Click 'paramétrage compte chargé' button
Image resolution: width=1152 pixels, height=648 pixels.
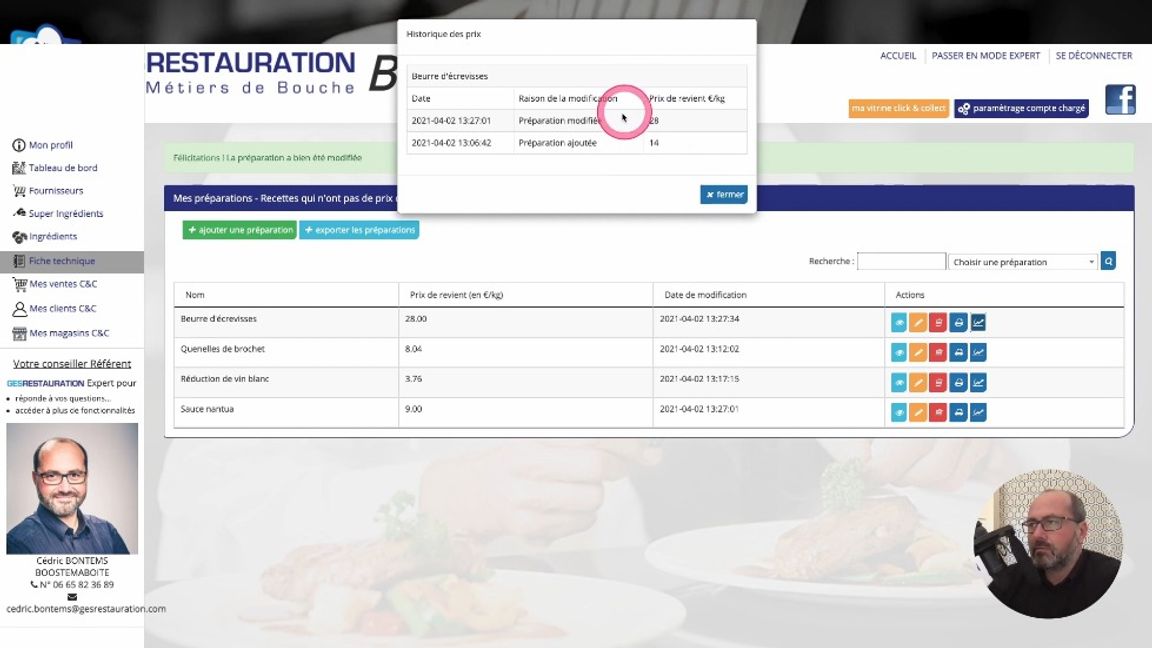click(x=1021, y=108)
